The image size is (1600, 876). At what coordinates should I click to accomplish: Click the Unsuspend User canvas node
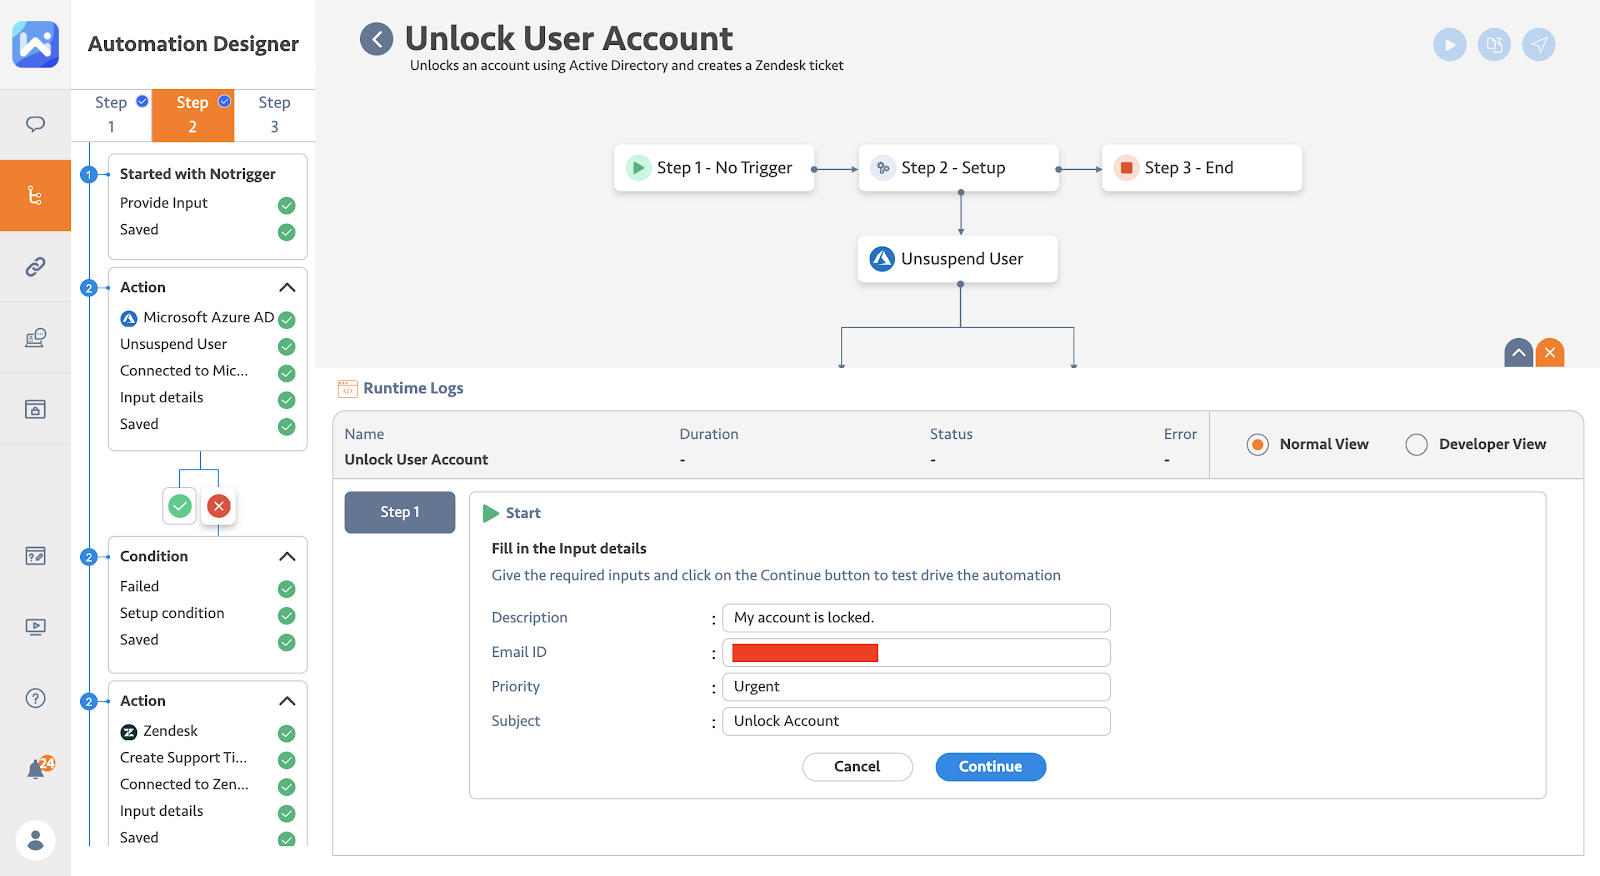pos(958,259)
